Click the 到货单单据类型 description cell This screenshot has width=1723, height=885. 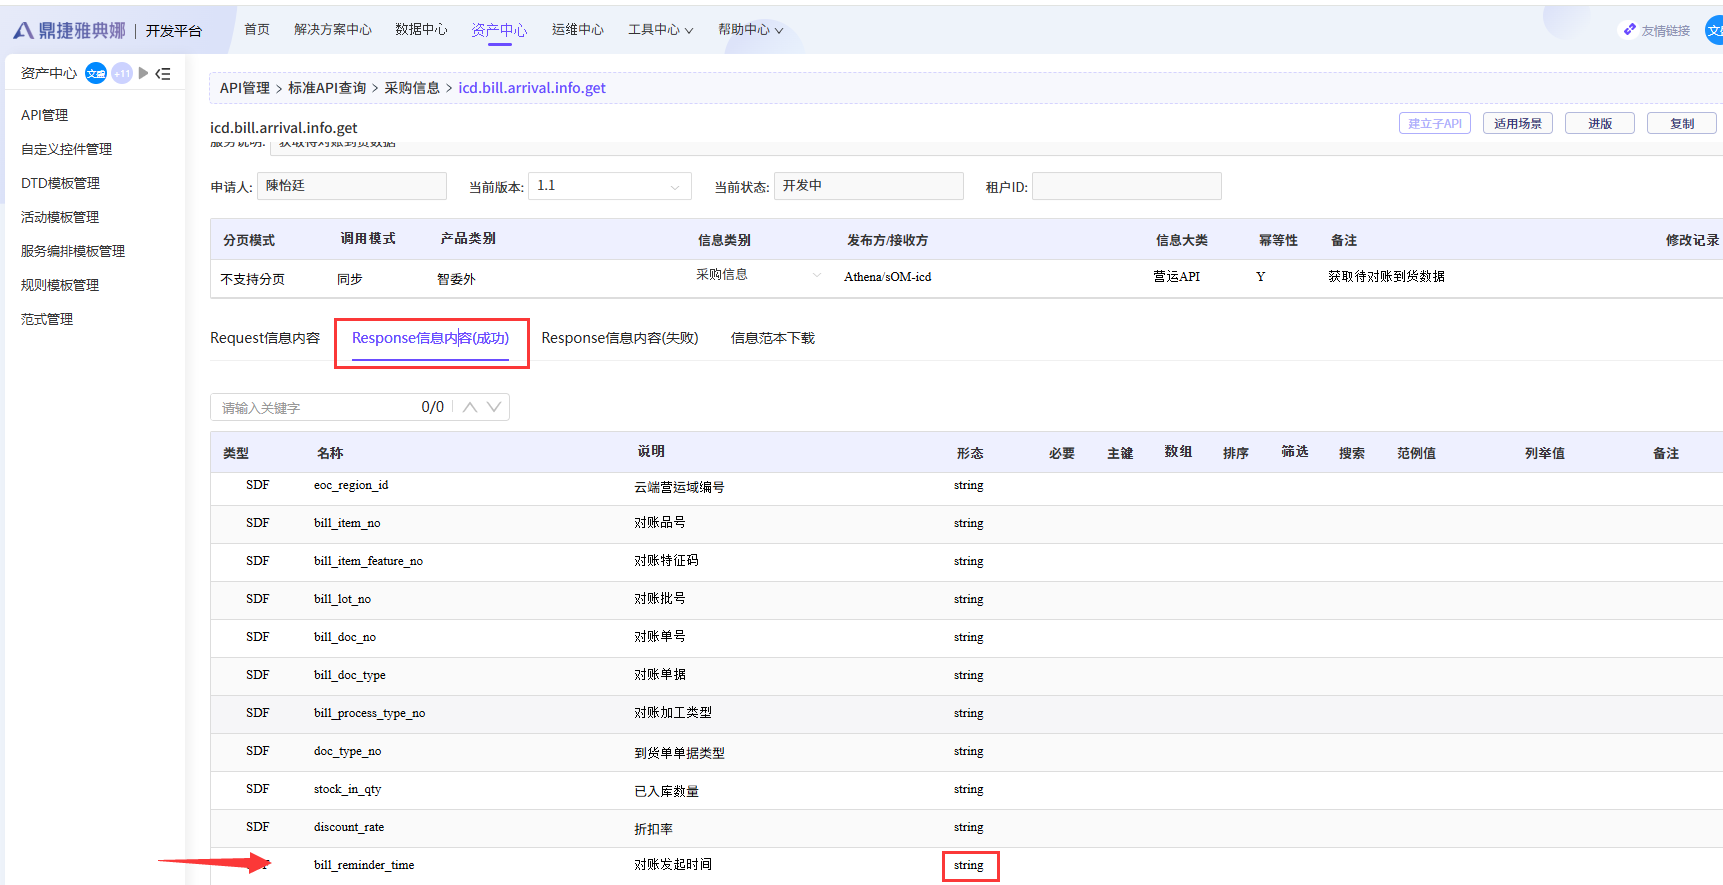click(x=679, y=753)
